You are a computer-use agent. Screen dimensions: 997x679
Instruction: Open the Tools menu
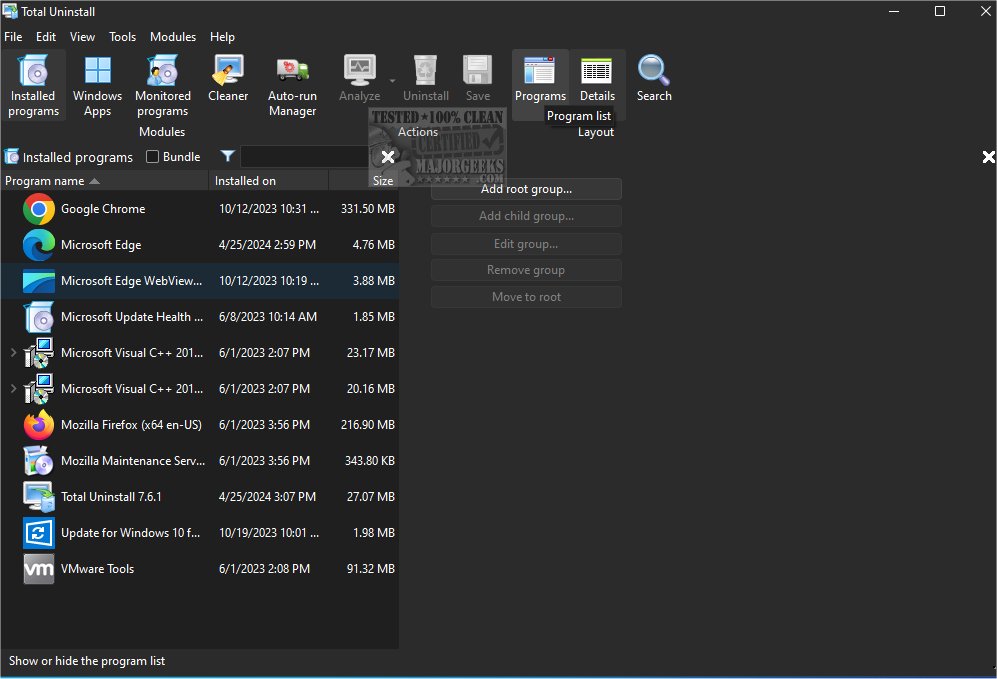coord(122,36)
